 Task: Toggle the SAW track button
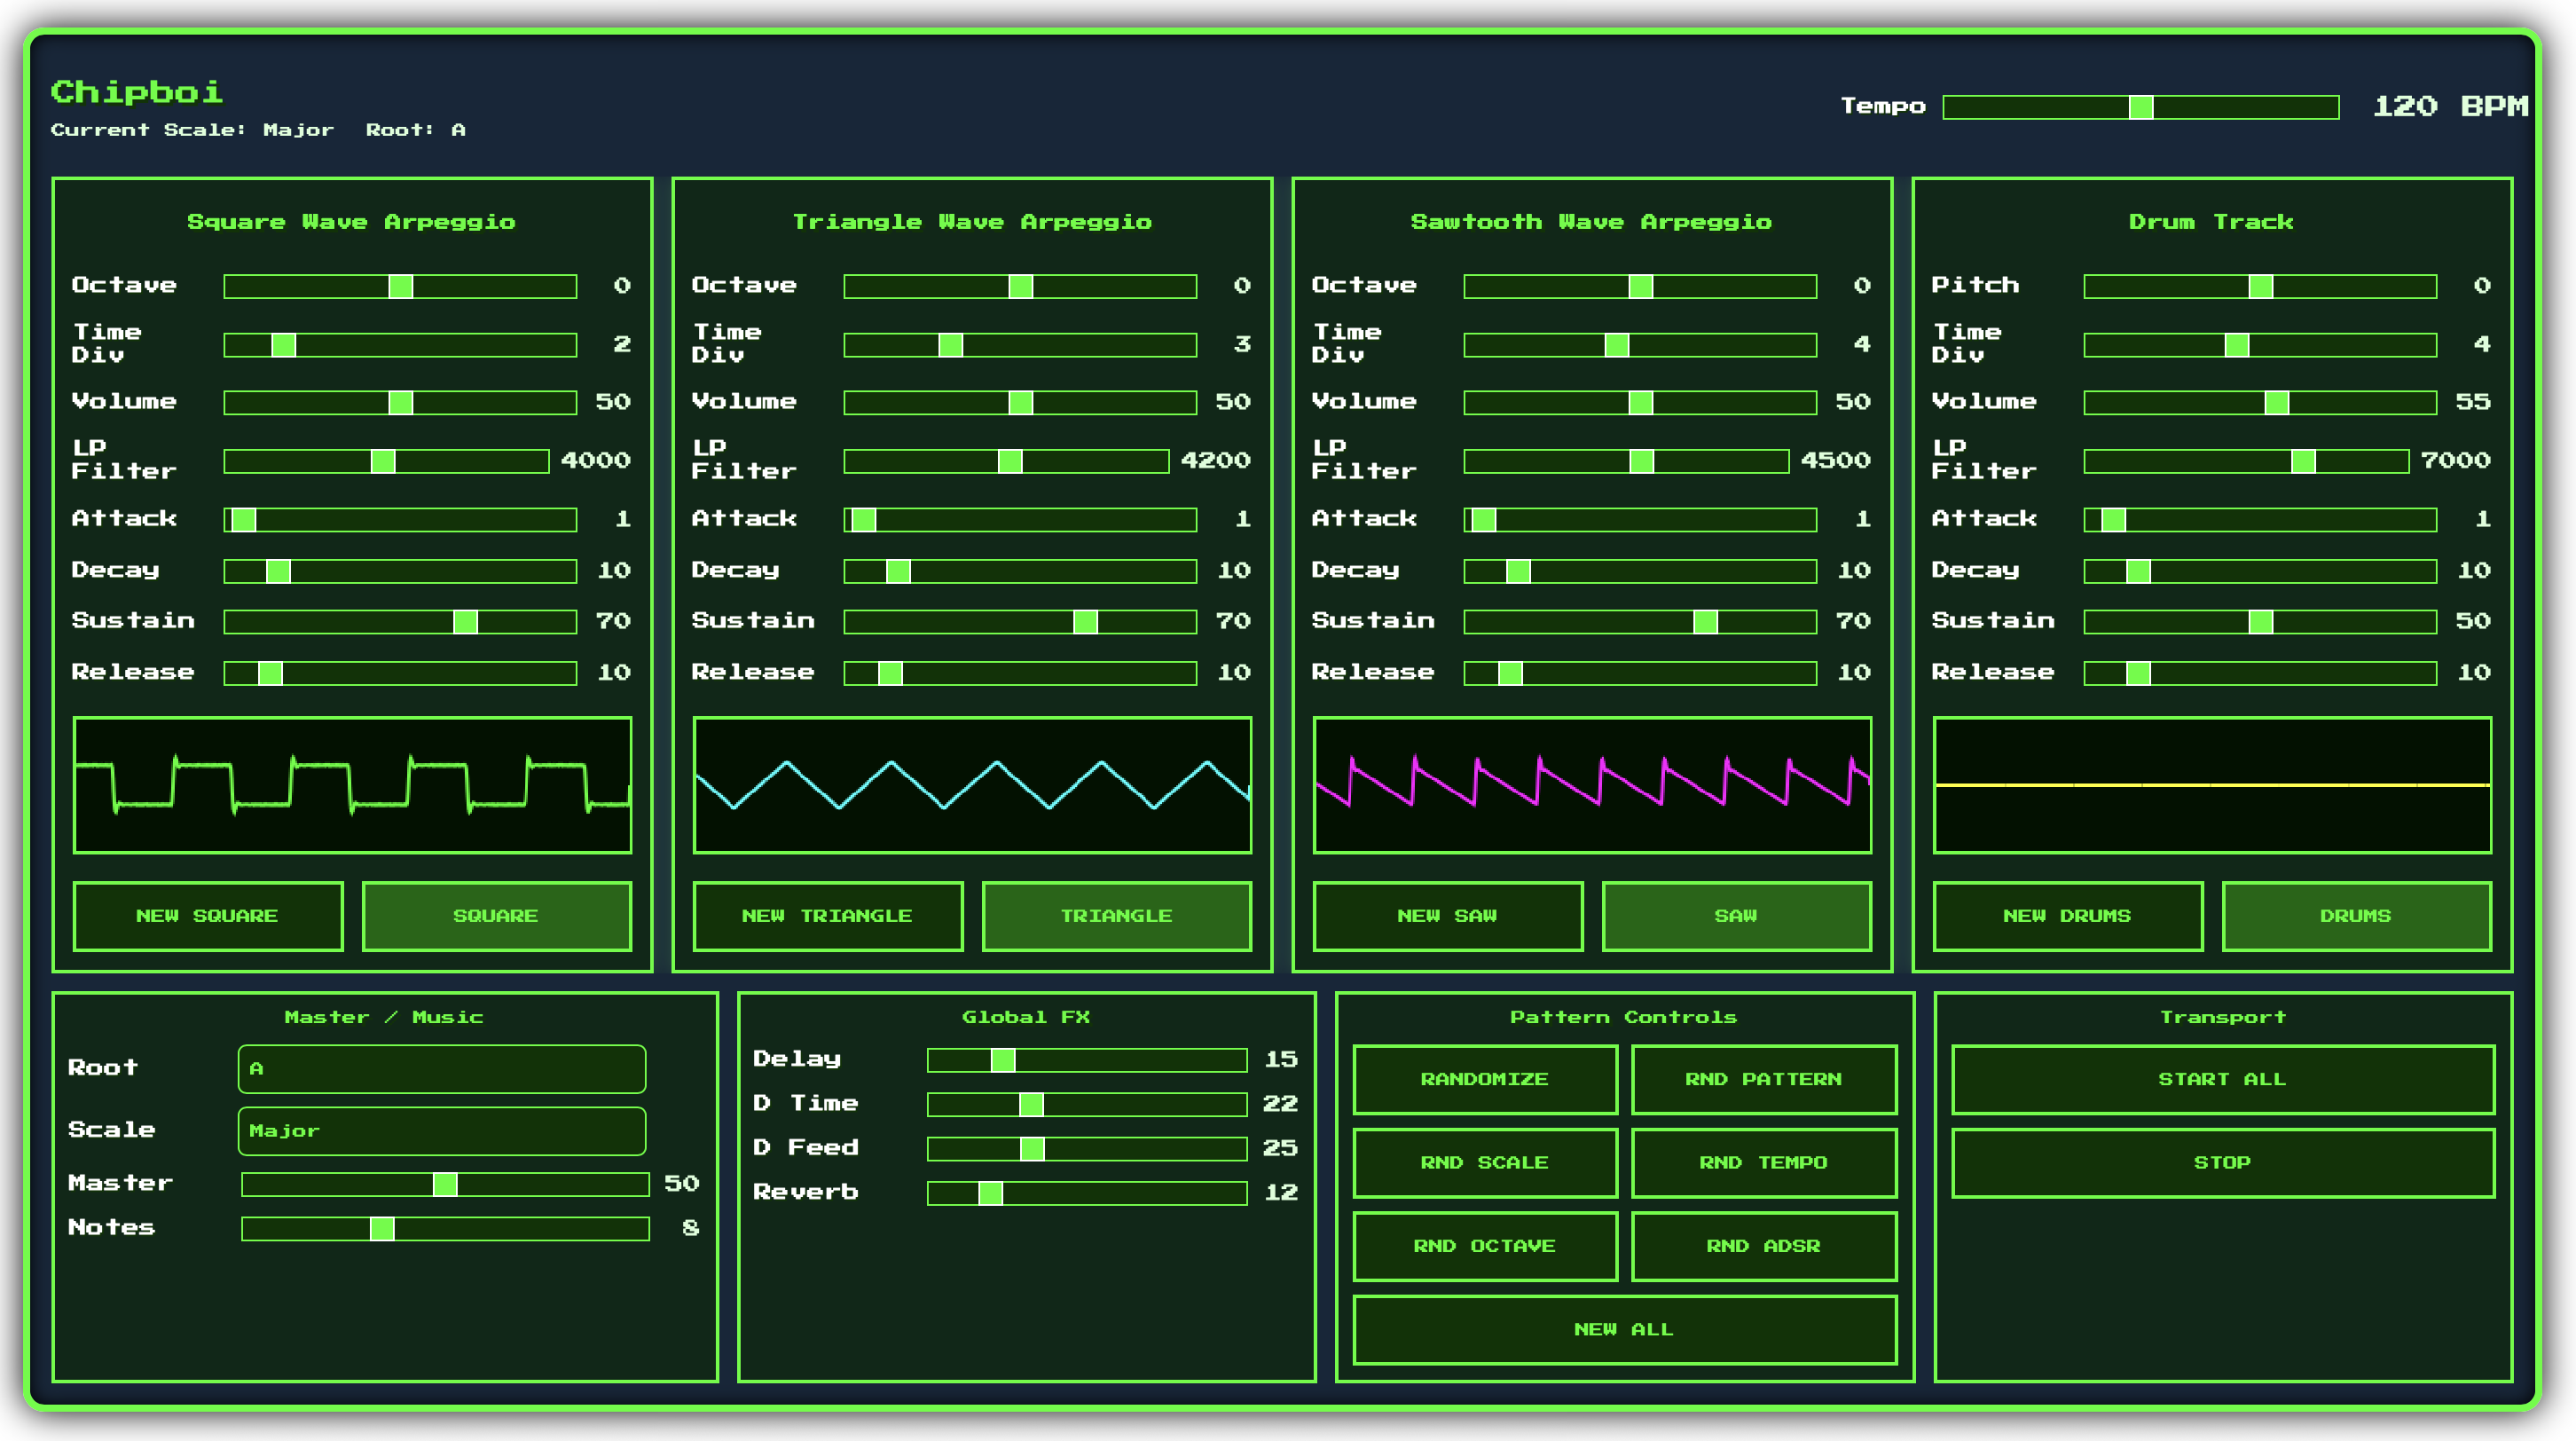coord(1736,915)
